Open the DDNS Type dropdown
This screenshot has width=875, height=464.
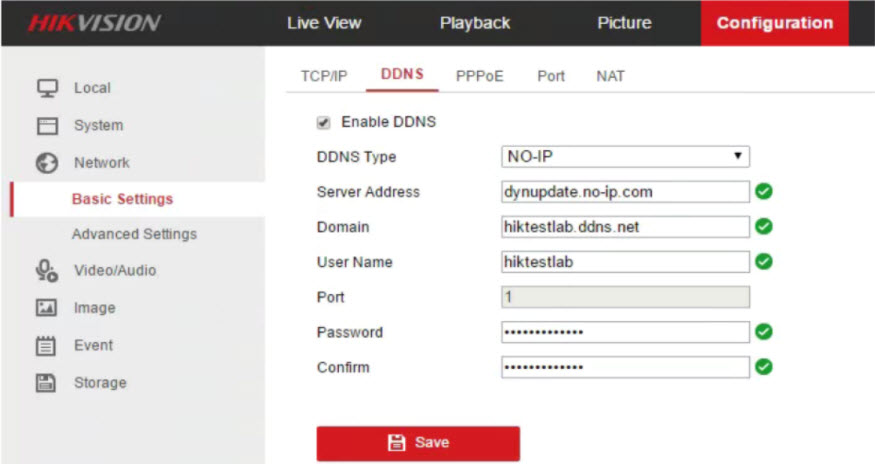(625, 157)
